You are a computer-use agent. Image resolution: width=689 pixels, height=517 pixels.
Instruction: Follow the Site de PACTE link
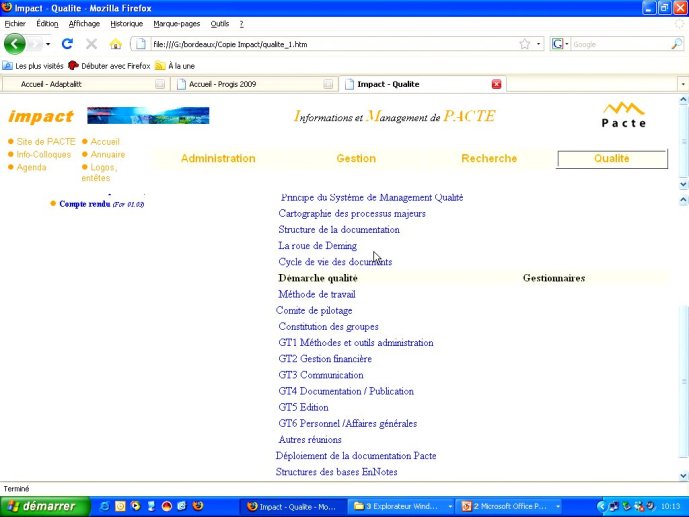click(46, 141)
